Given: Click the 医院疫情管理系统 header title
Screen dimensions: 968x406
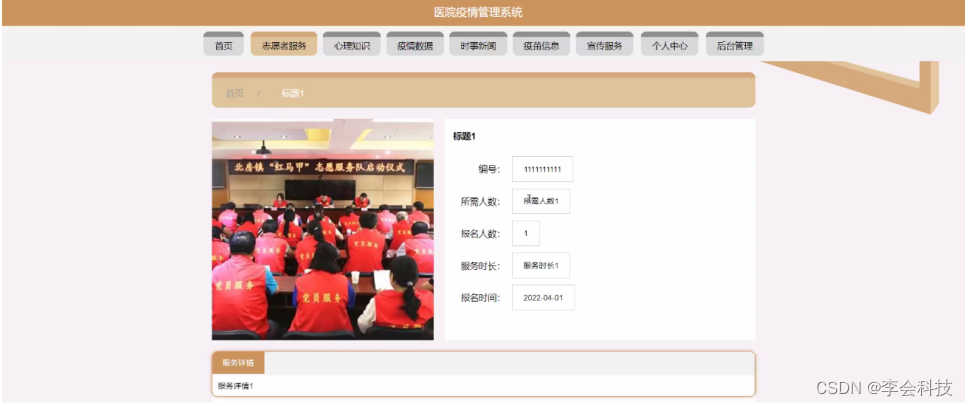Looking at the screenshot, I should pos(478,12).
